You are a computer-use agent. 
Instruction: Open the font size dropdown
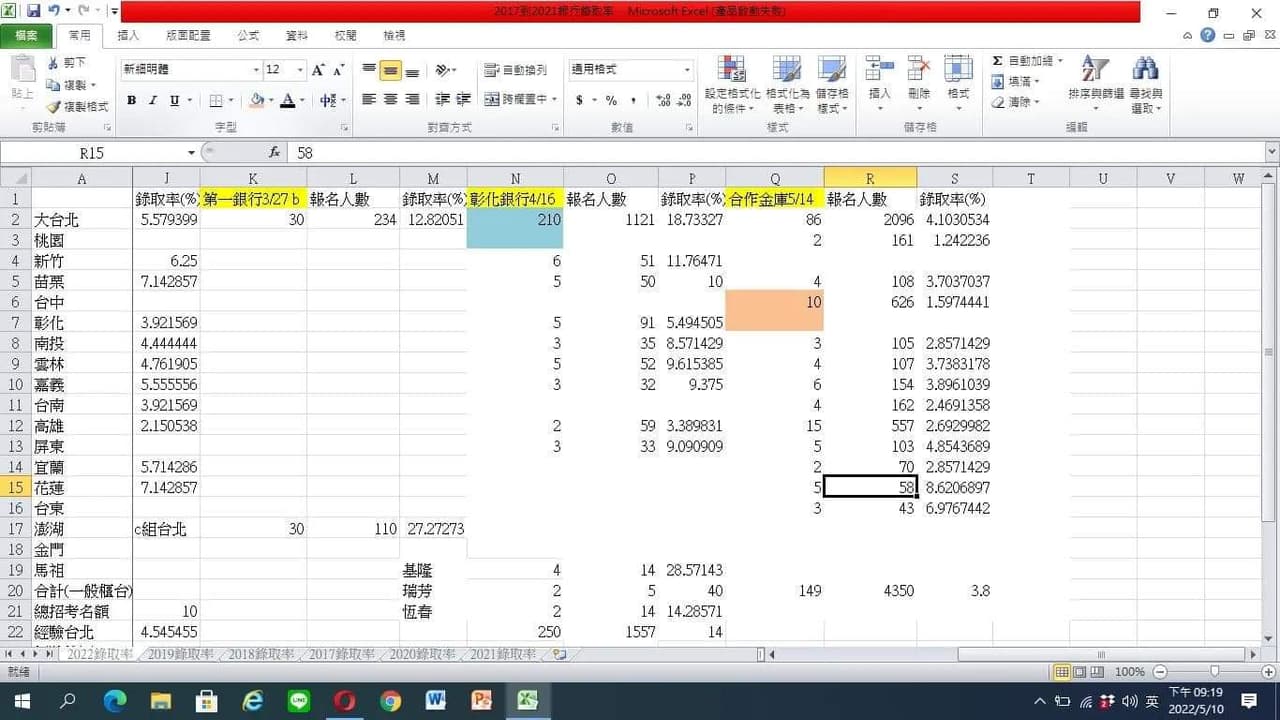300,70
